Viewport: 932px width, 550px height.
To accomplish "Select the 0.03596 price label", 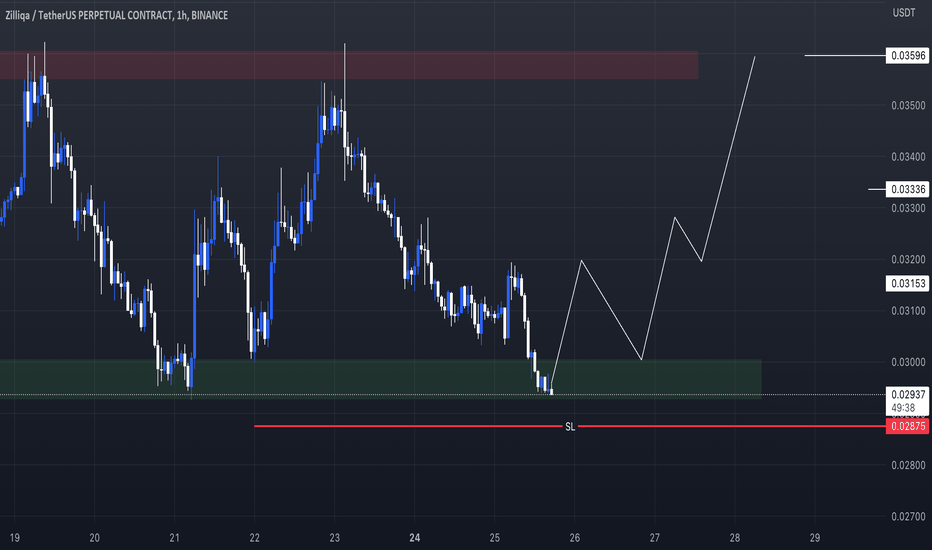I will coord(907,56).
